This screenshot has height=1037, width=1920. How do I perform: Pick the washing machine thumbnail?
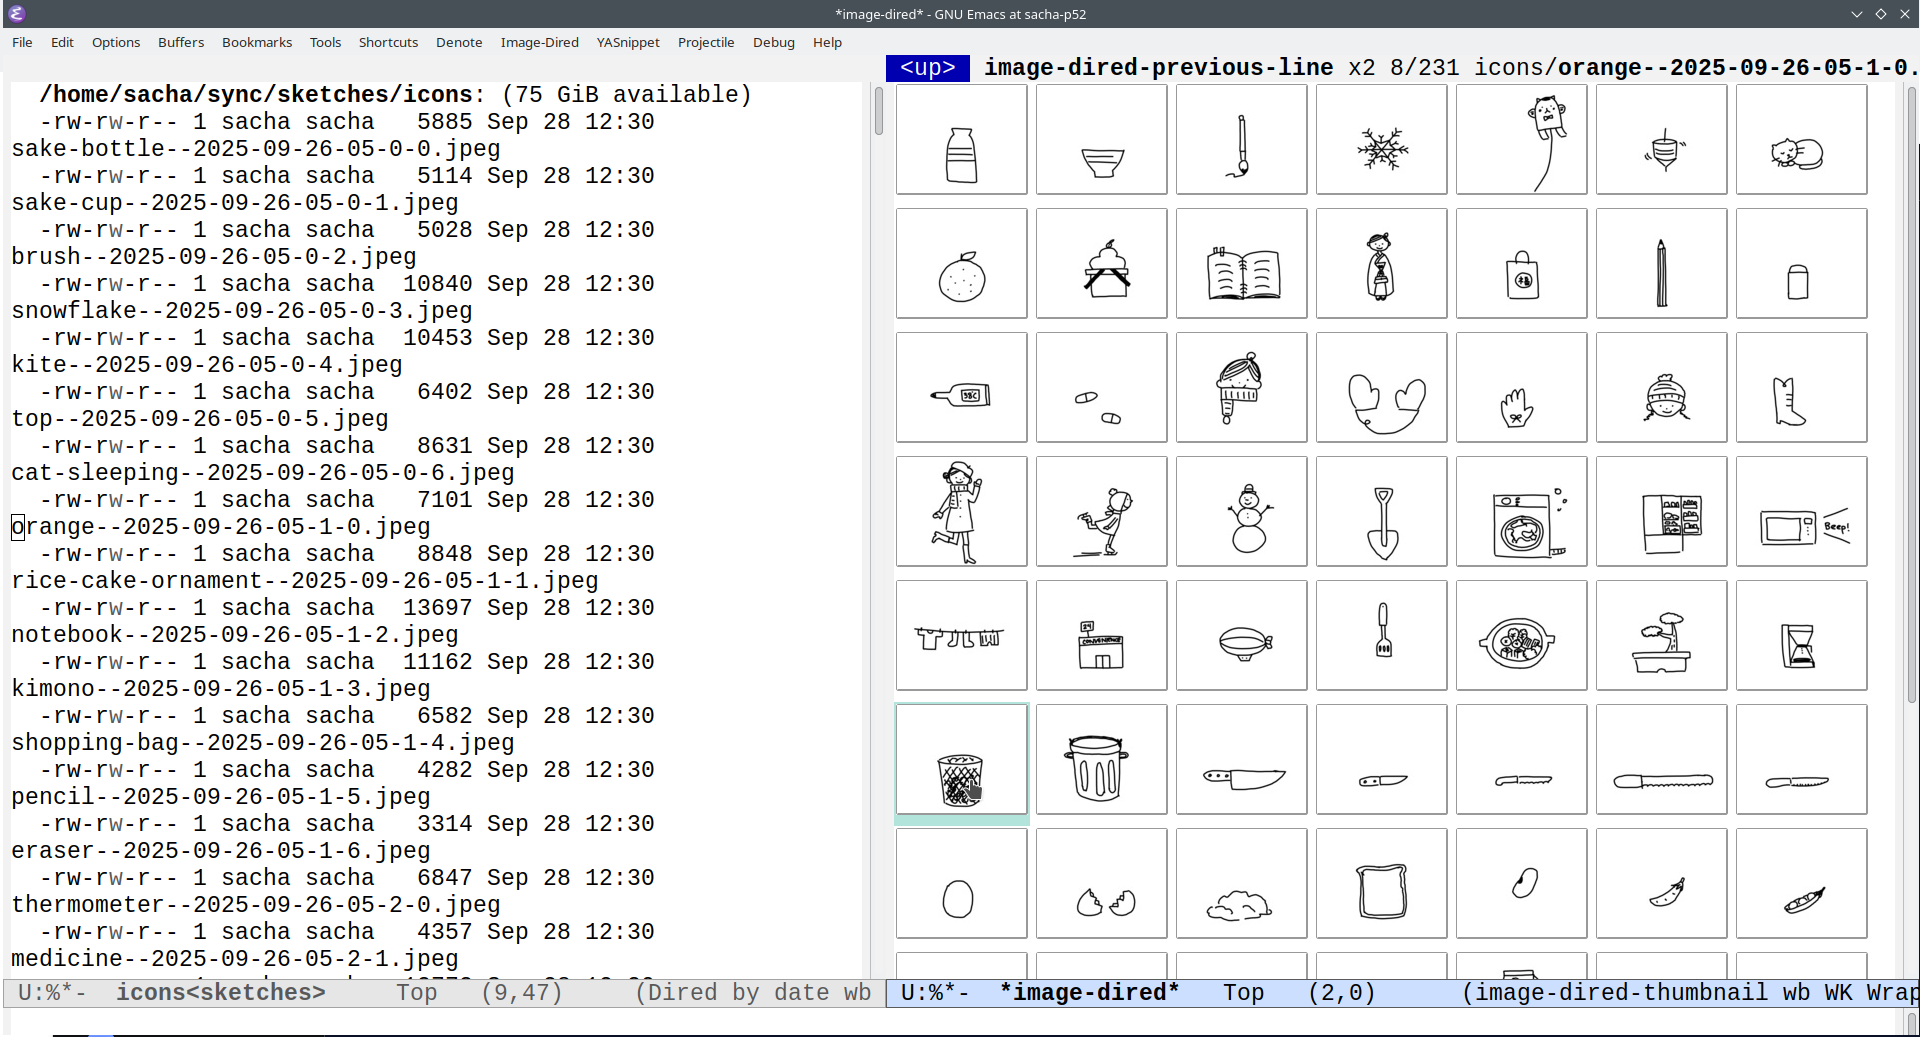coord(1521,512)
